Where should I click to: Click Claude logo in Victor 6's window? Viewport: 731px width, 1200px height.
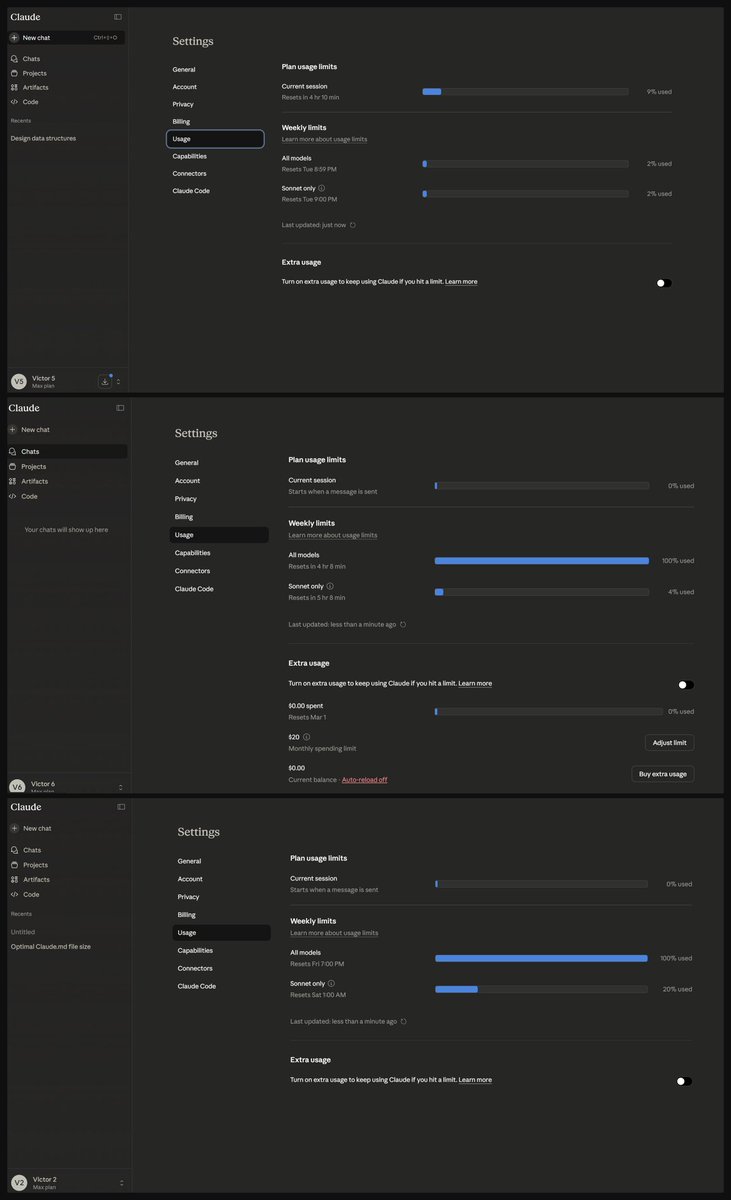point(24,408)
